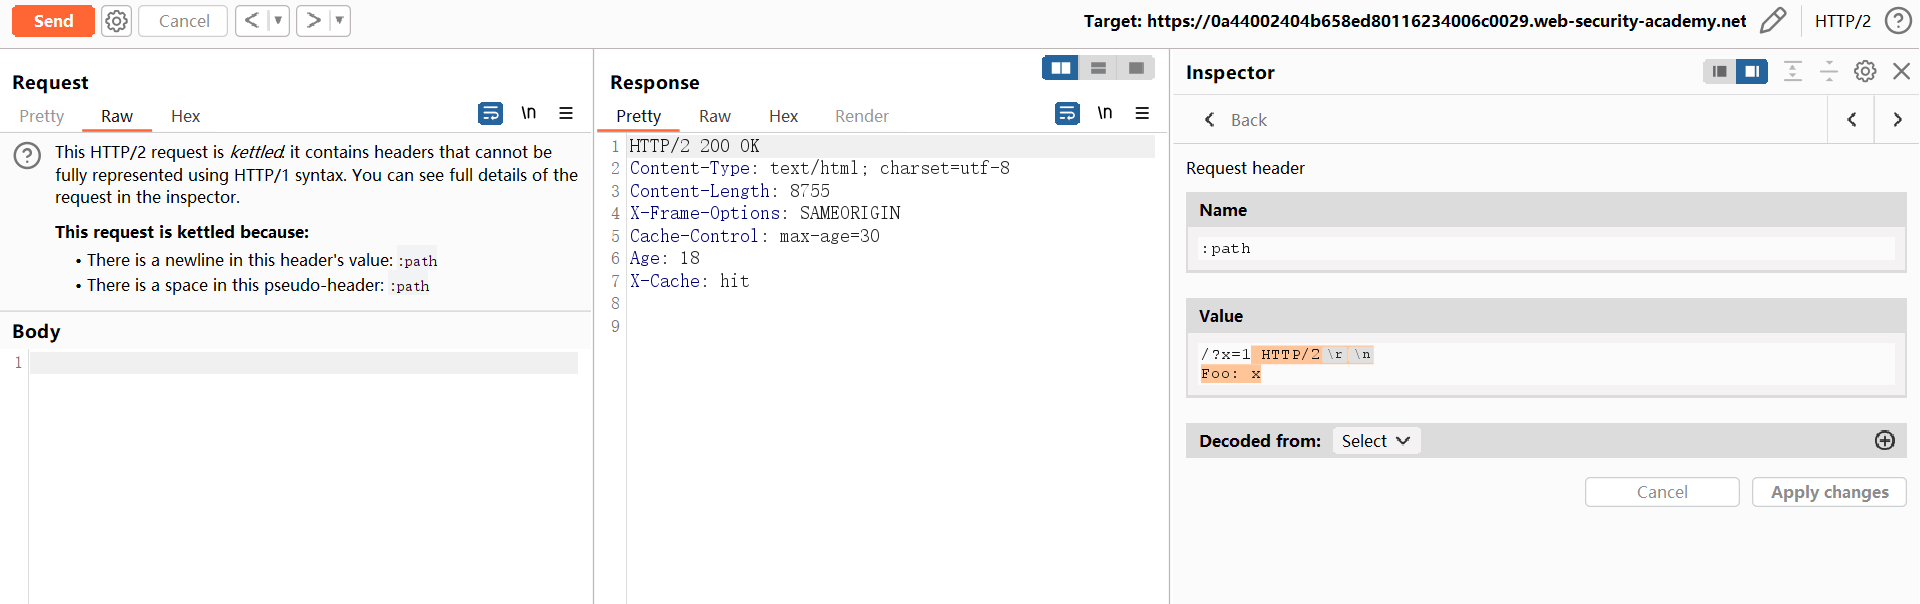Open the history forward dropdown arrow
The width and height of the screenshot is (1920, 604).
pyautogui.click(x=339, y=21)
